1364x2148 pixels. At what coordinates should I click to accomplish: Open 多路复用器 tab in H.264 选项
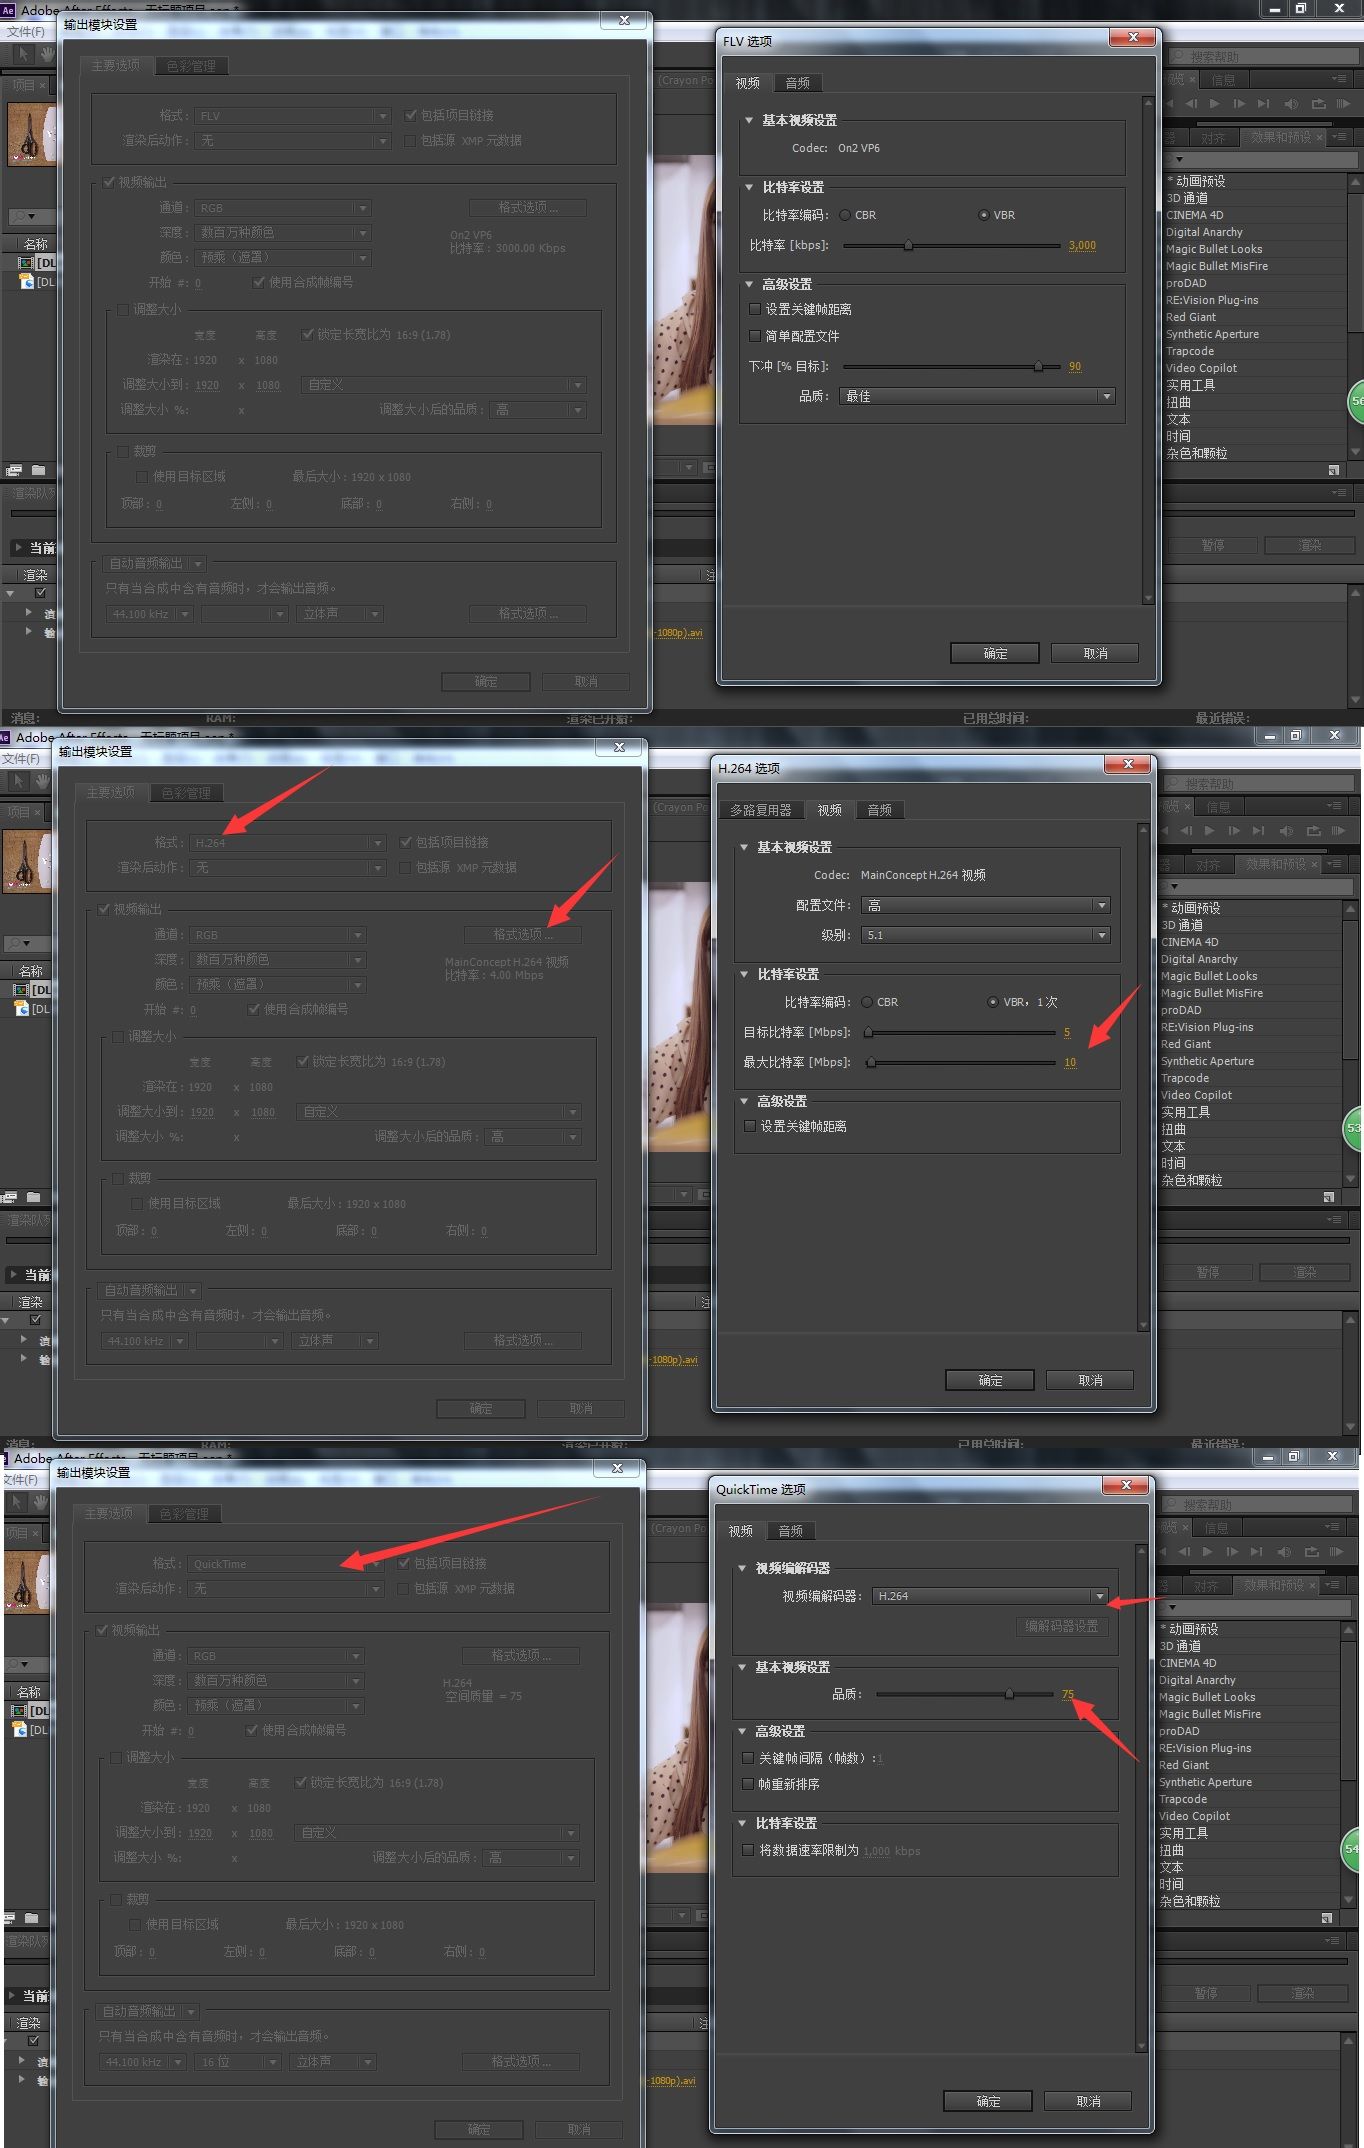click(761, 810)
